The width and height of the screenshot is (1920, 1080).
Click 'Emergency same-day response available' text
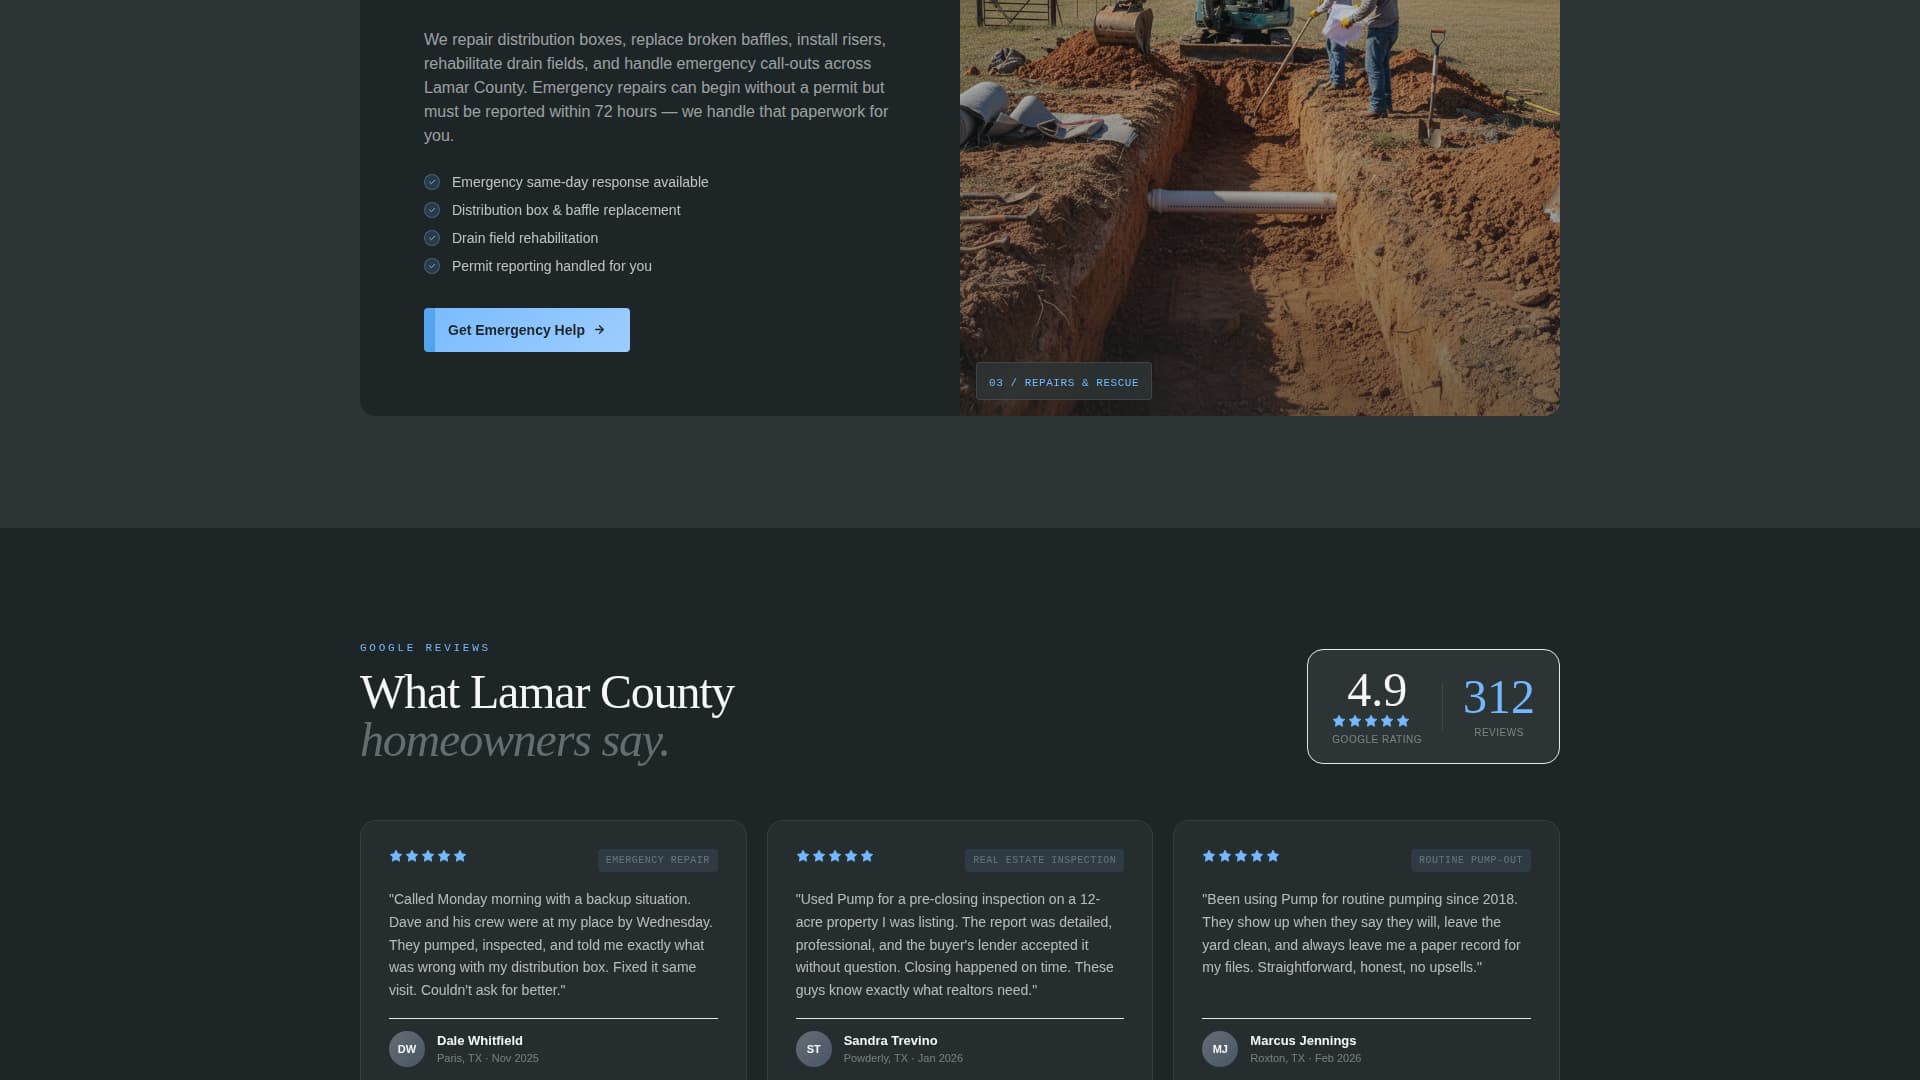(580, 182)
